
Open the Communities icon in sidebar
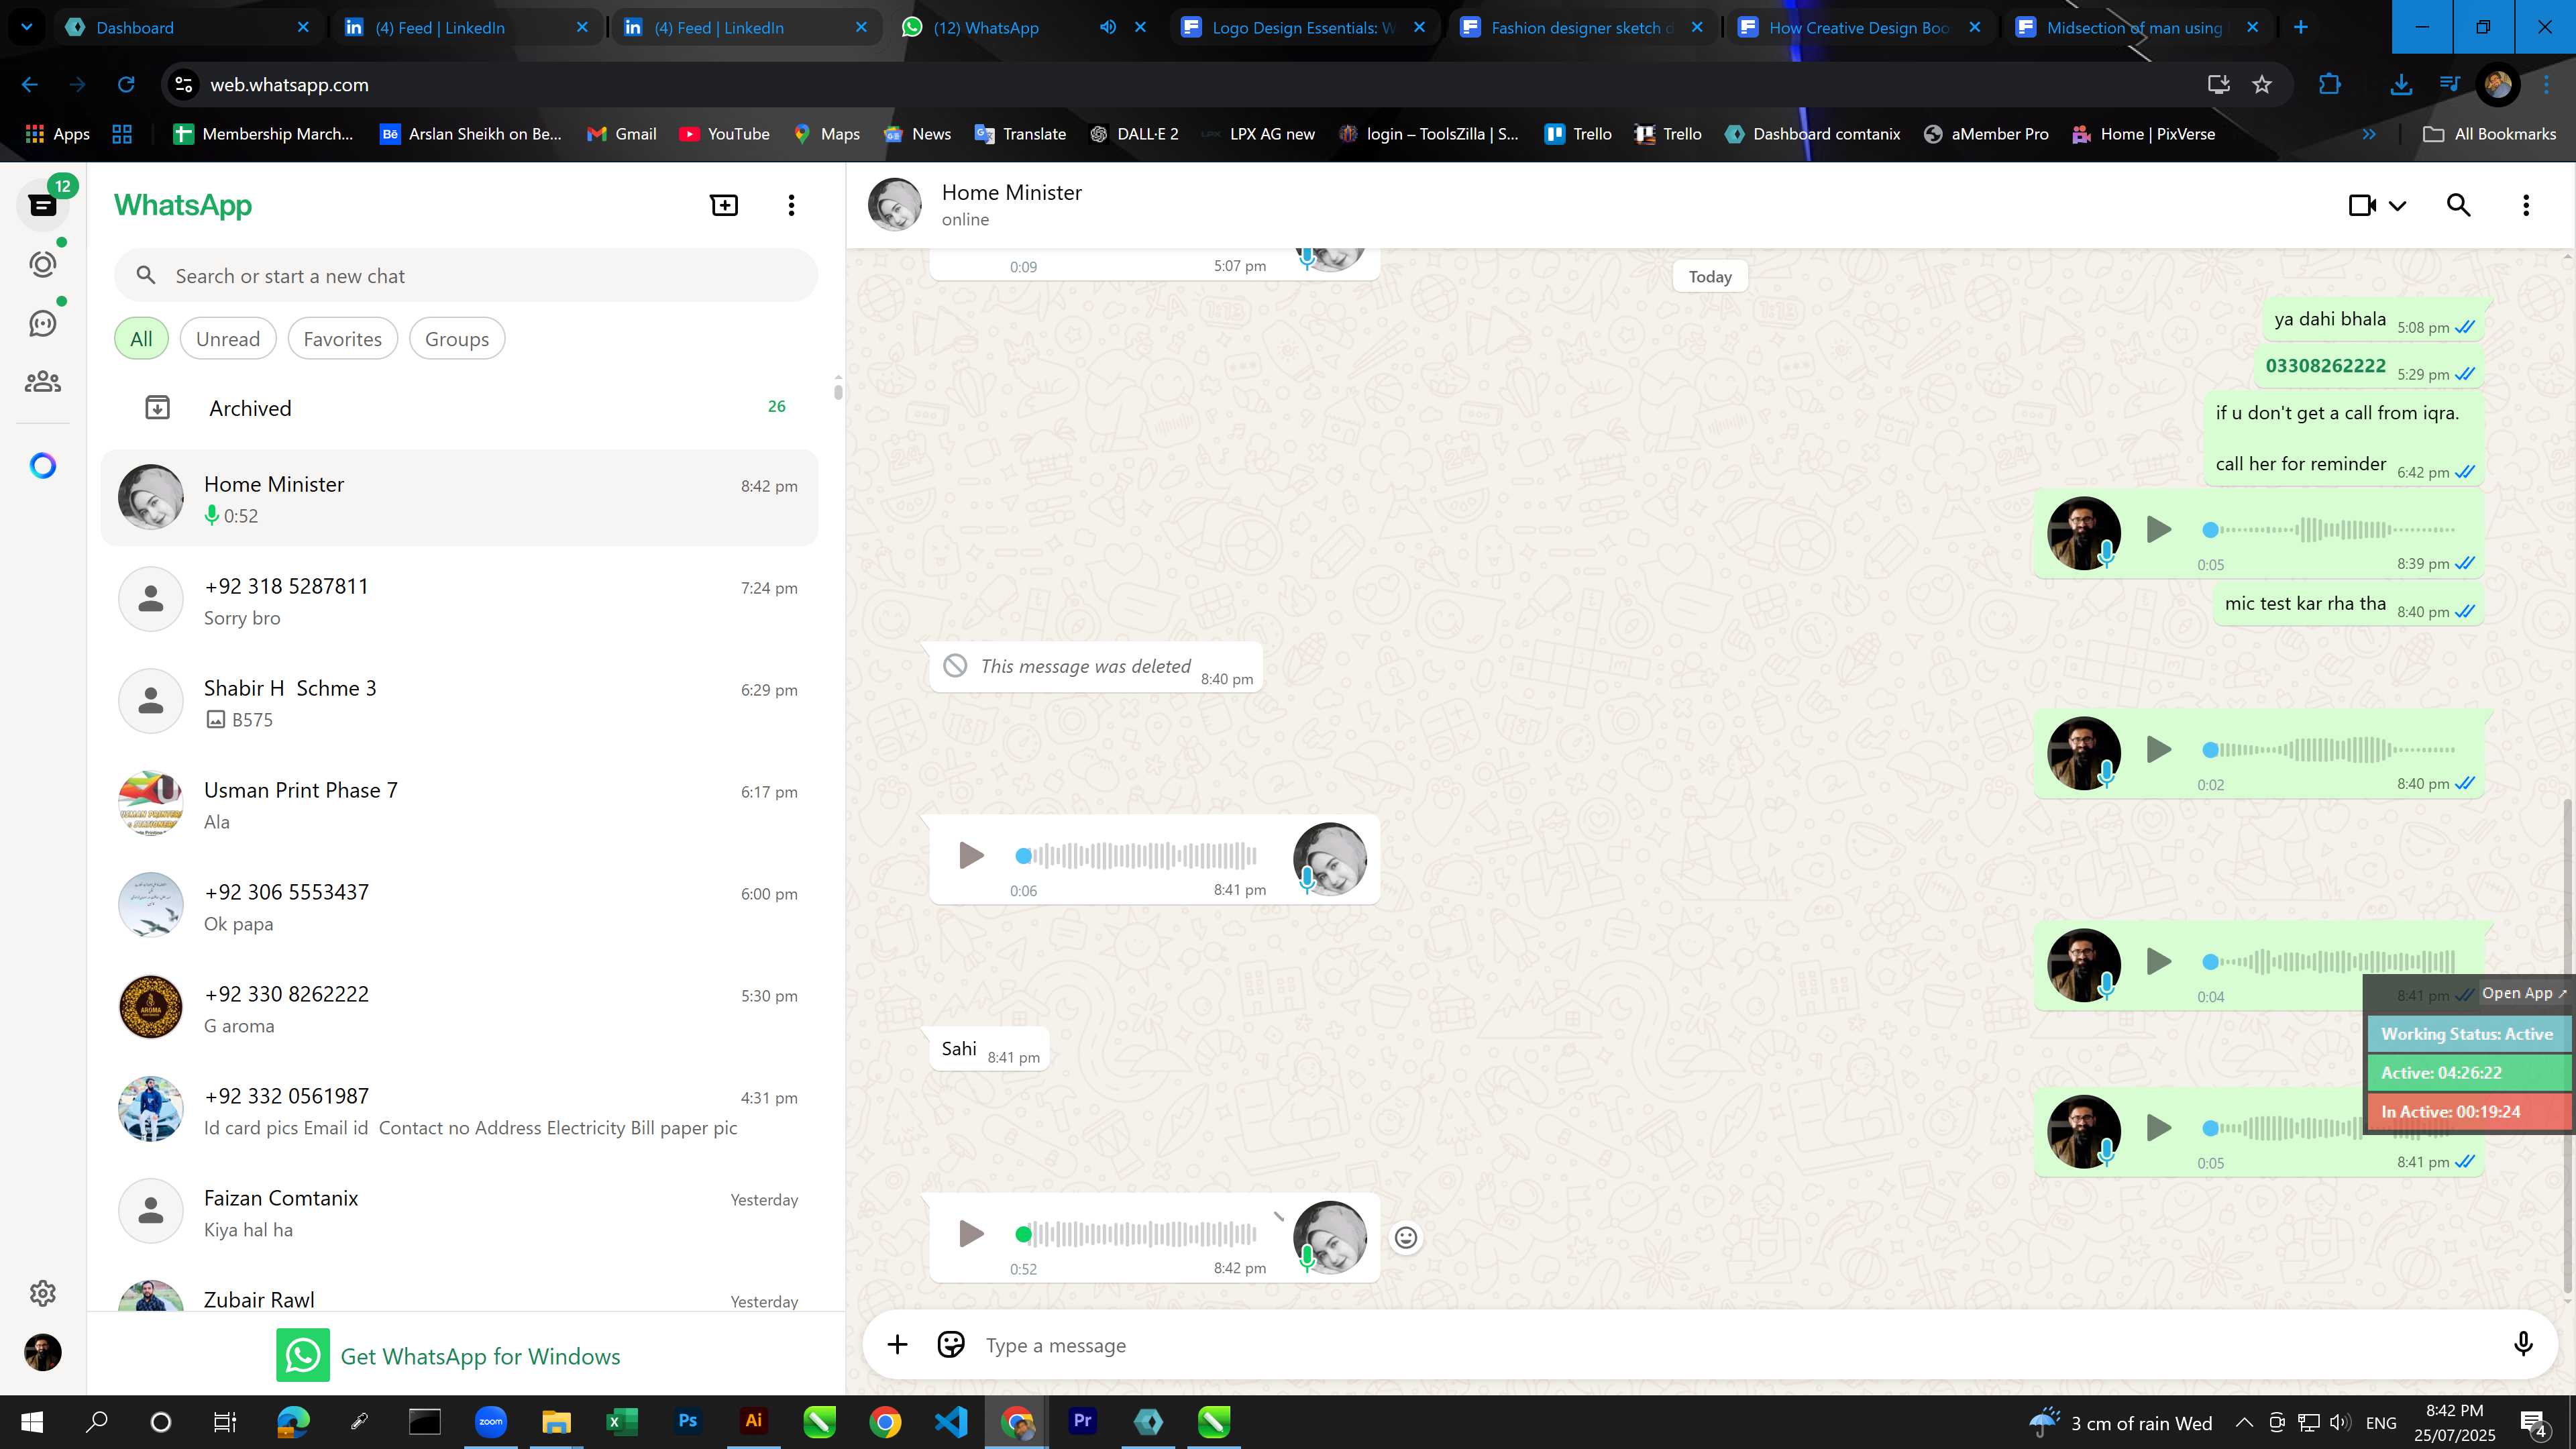[x=43, y=382]
